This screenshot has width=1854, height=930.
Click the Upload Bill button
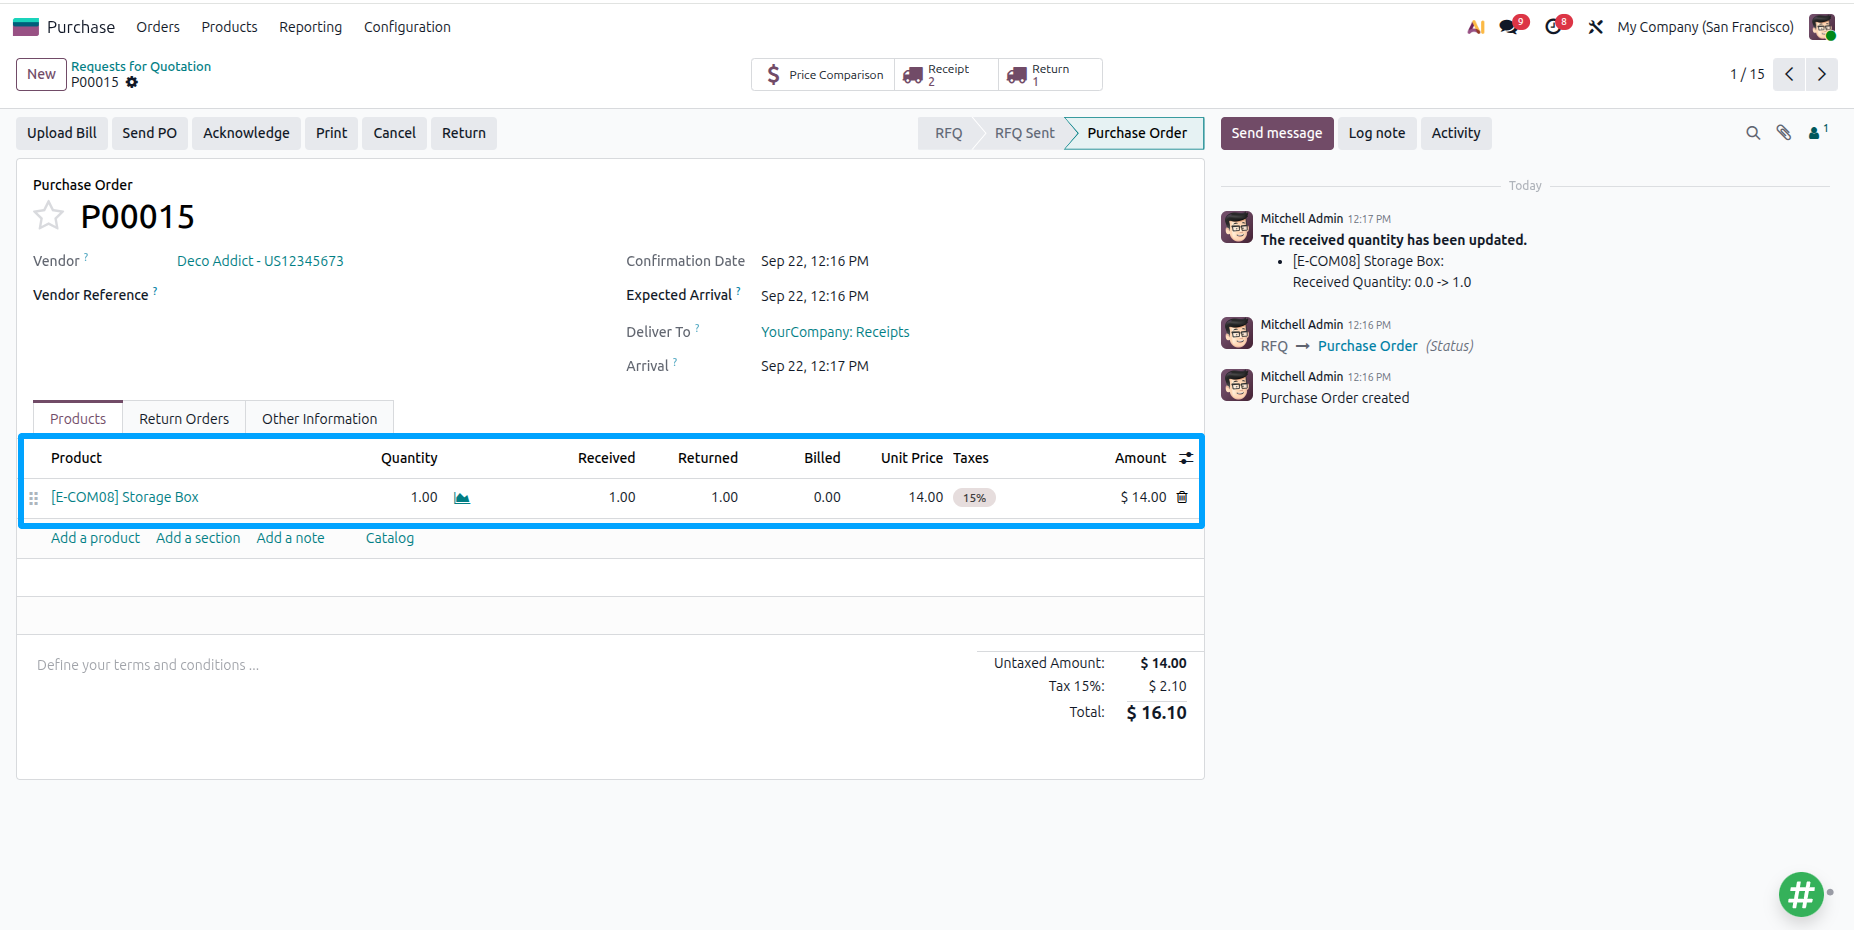[62, 133]
